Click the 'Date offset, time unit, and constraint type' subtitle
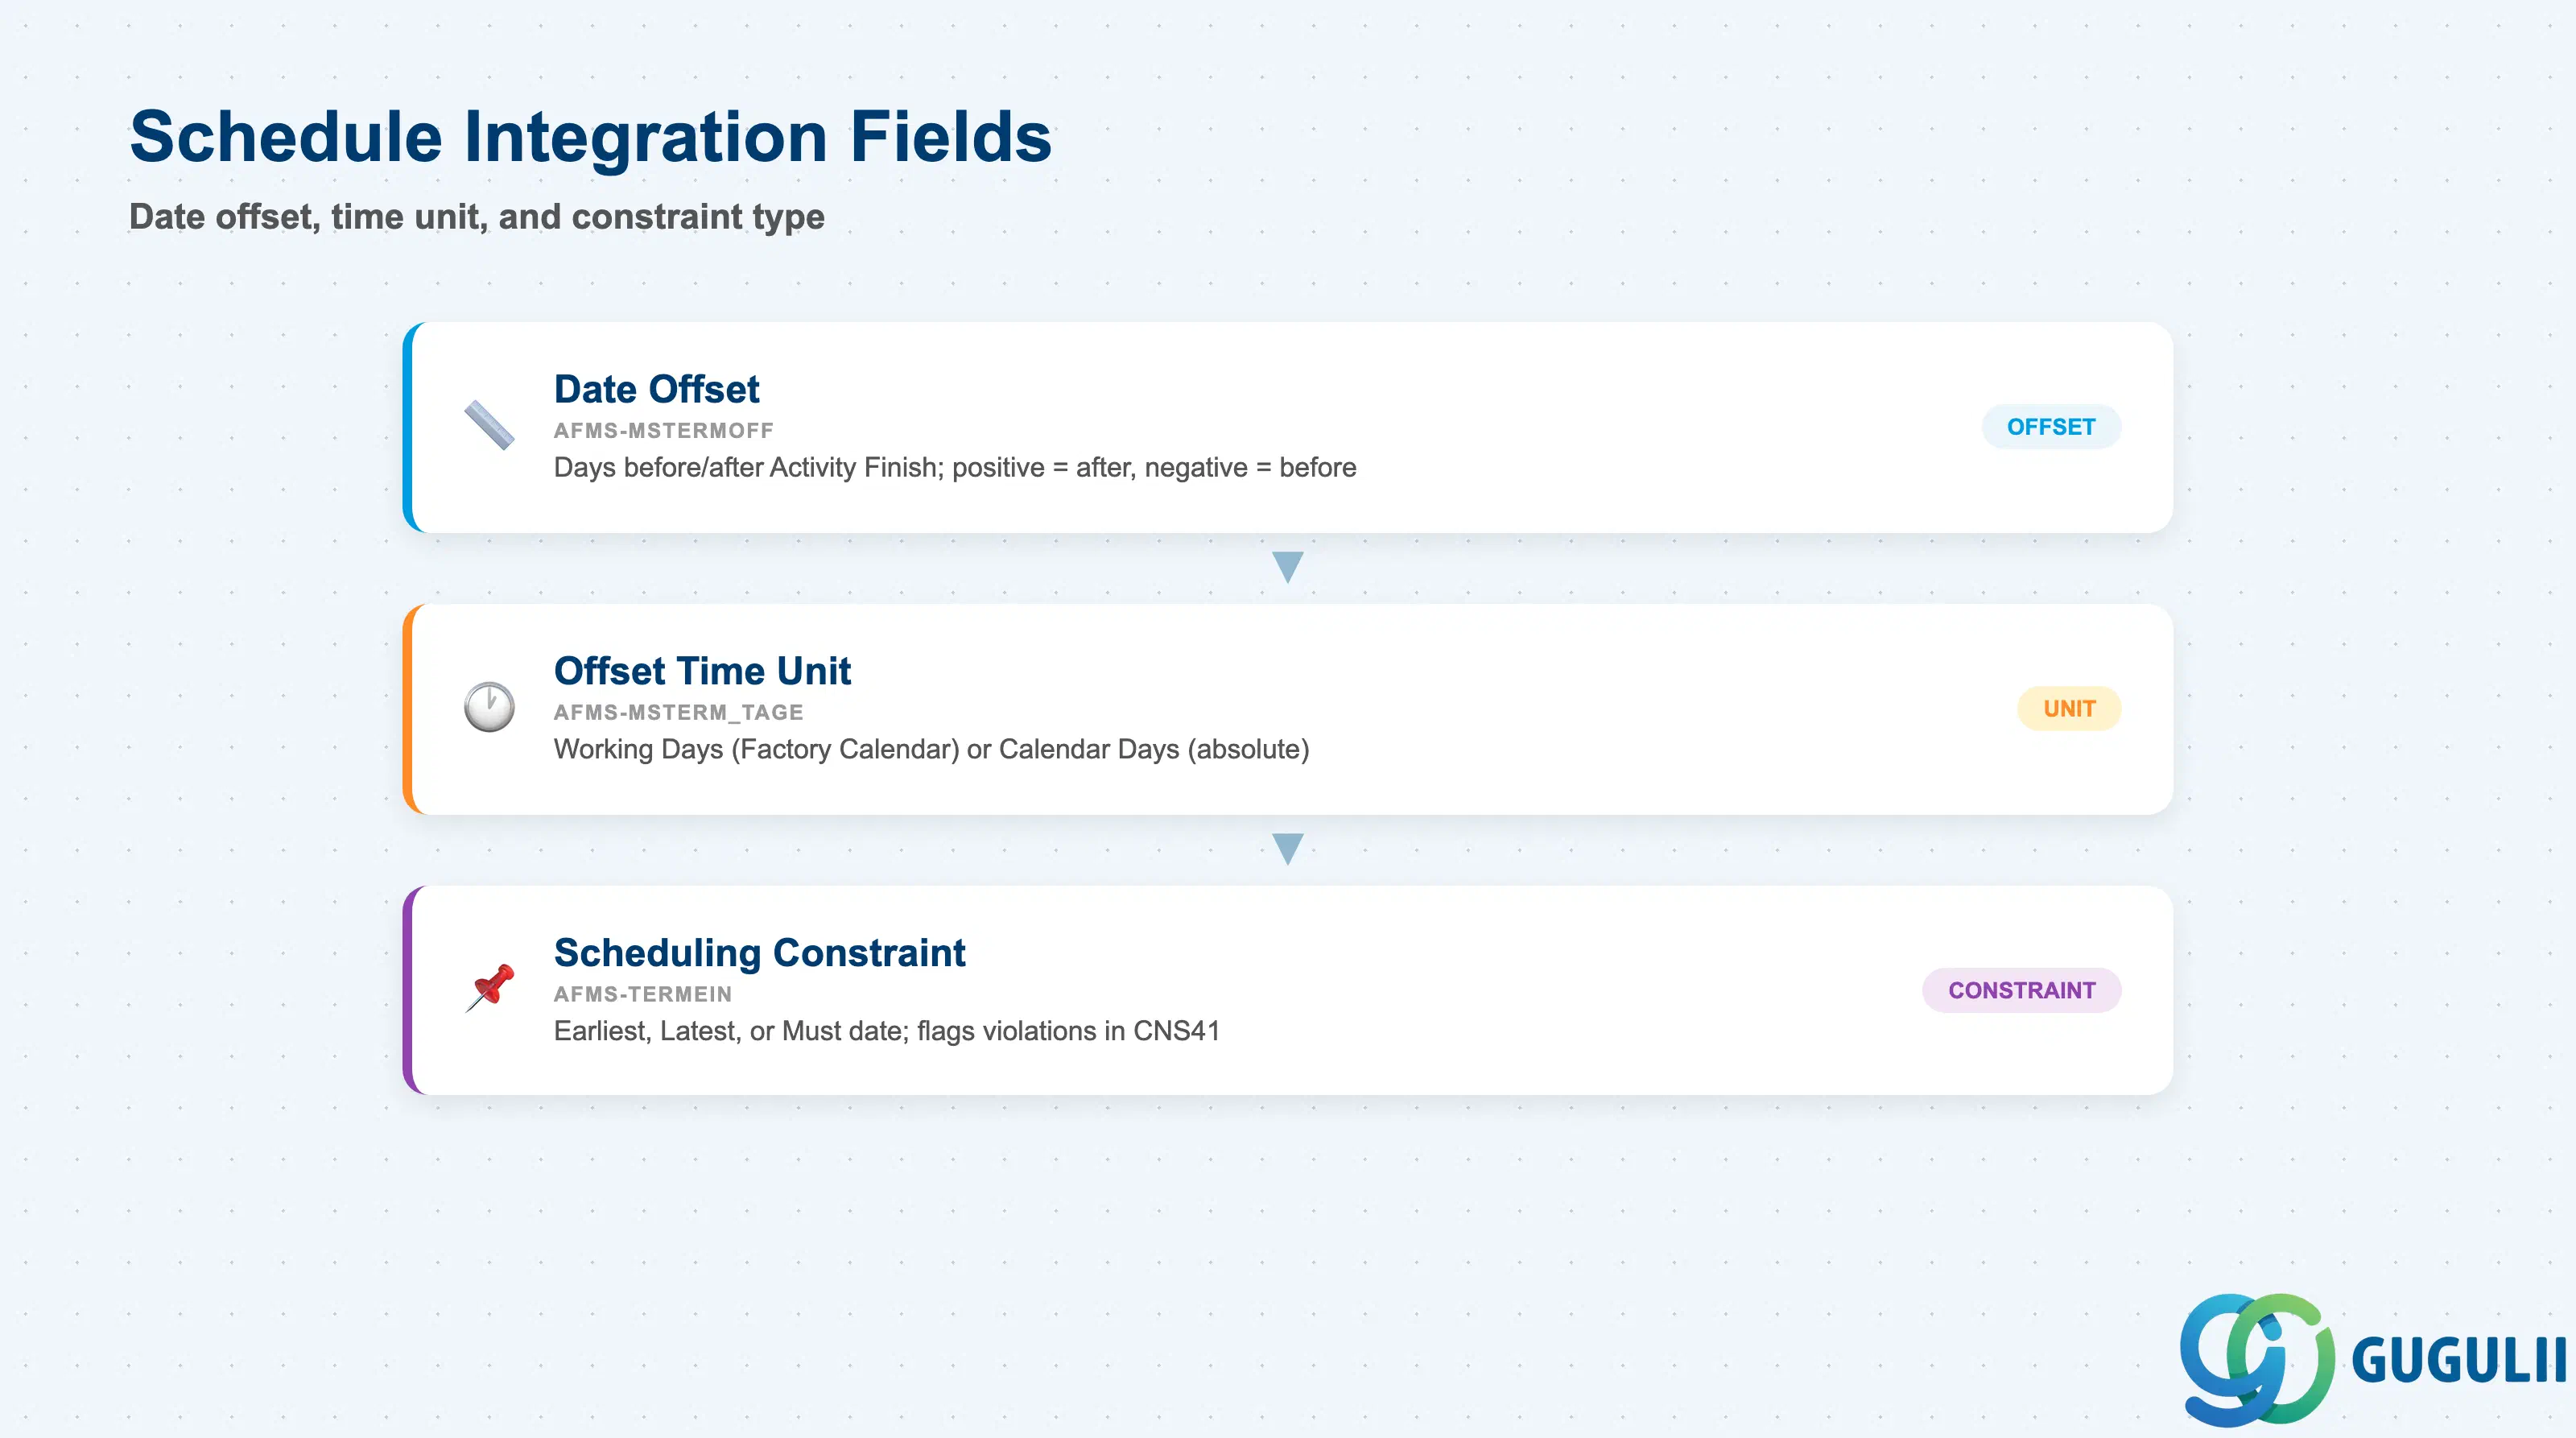The width and height of the screenshot is (2576, 1438). 477,217
